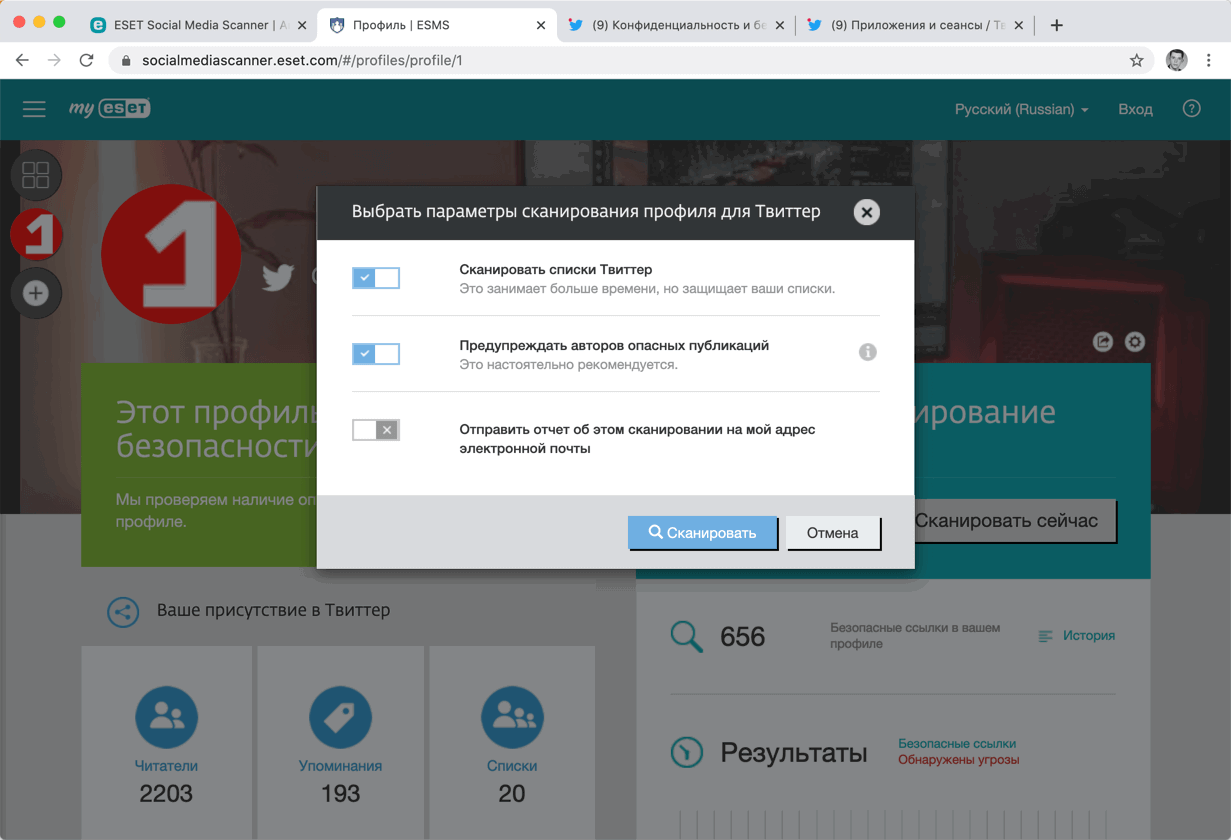Click the Читатели followers icon
1231x840 pixels.
[x=166, y=717]
